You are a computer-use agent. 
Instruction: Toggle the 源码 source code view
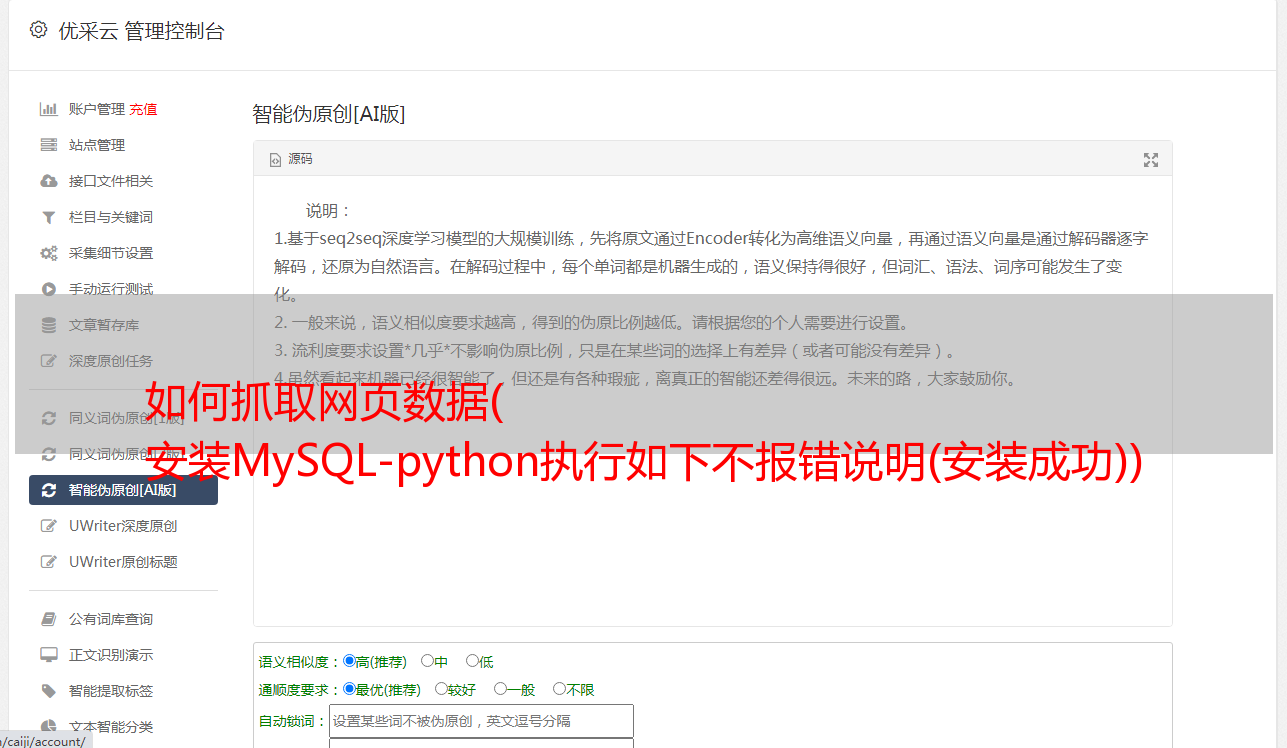(291, 159)
